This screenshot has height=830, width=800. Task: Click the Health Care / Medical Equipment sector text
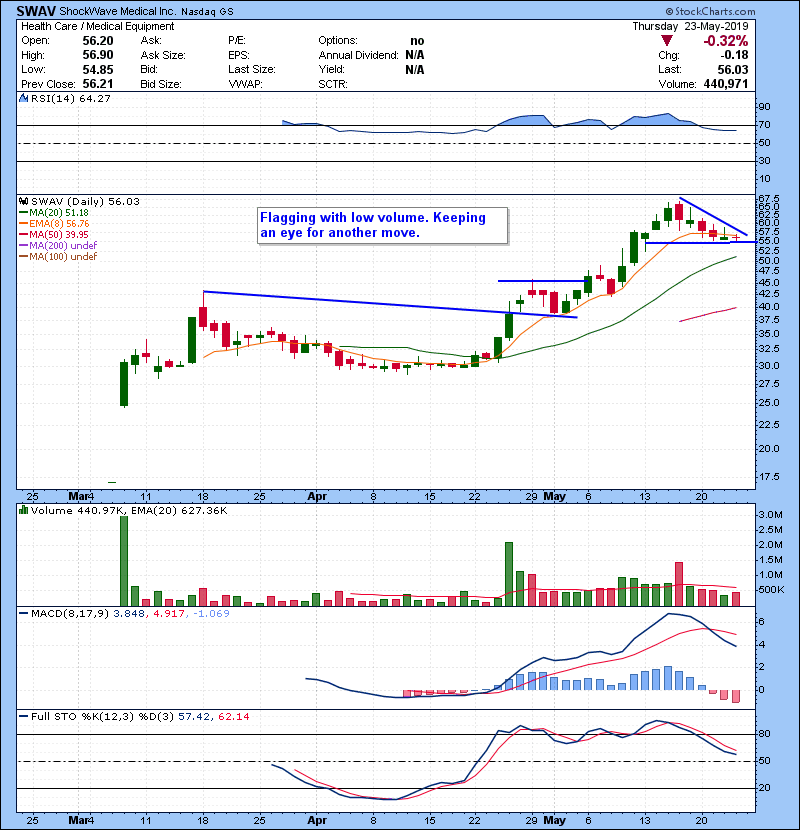pyautogui.click(x=97, y=26)
